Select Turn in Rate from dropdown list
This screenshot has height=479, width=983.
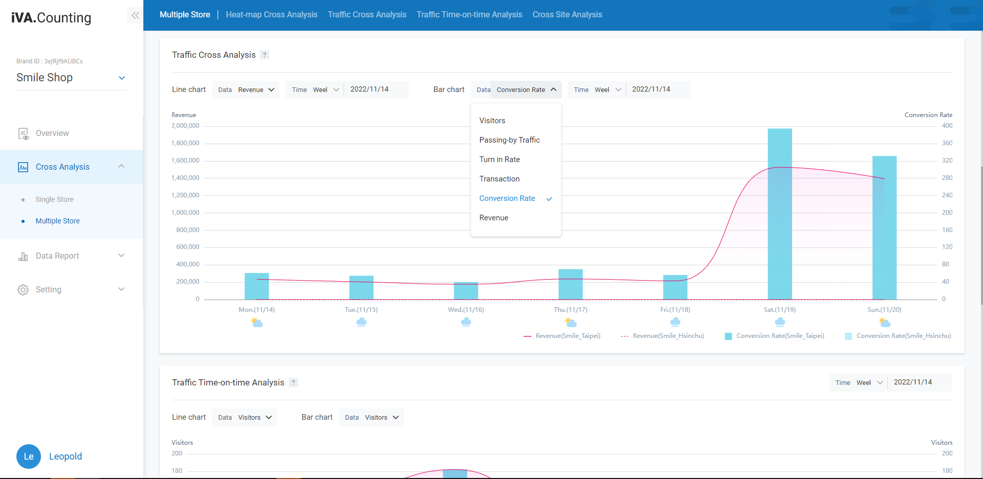499,159
